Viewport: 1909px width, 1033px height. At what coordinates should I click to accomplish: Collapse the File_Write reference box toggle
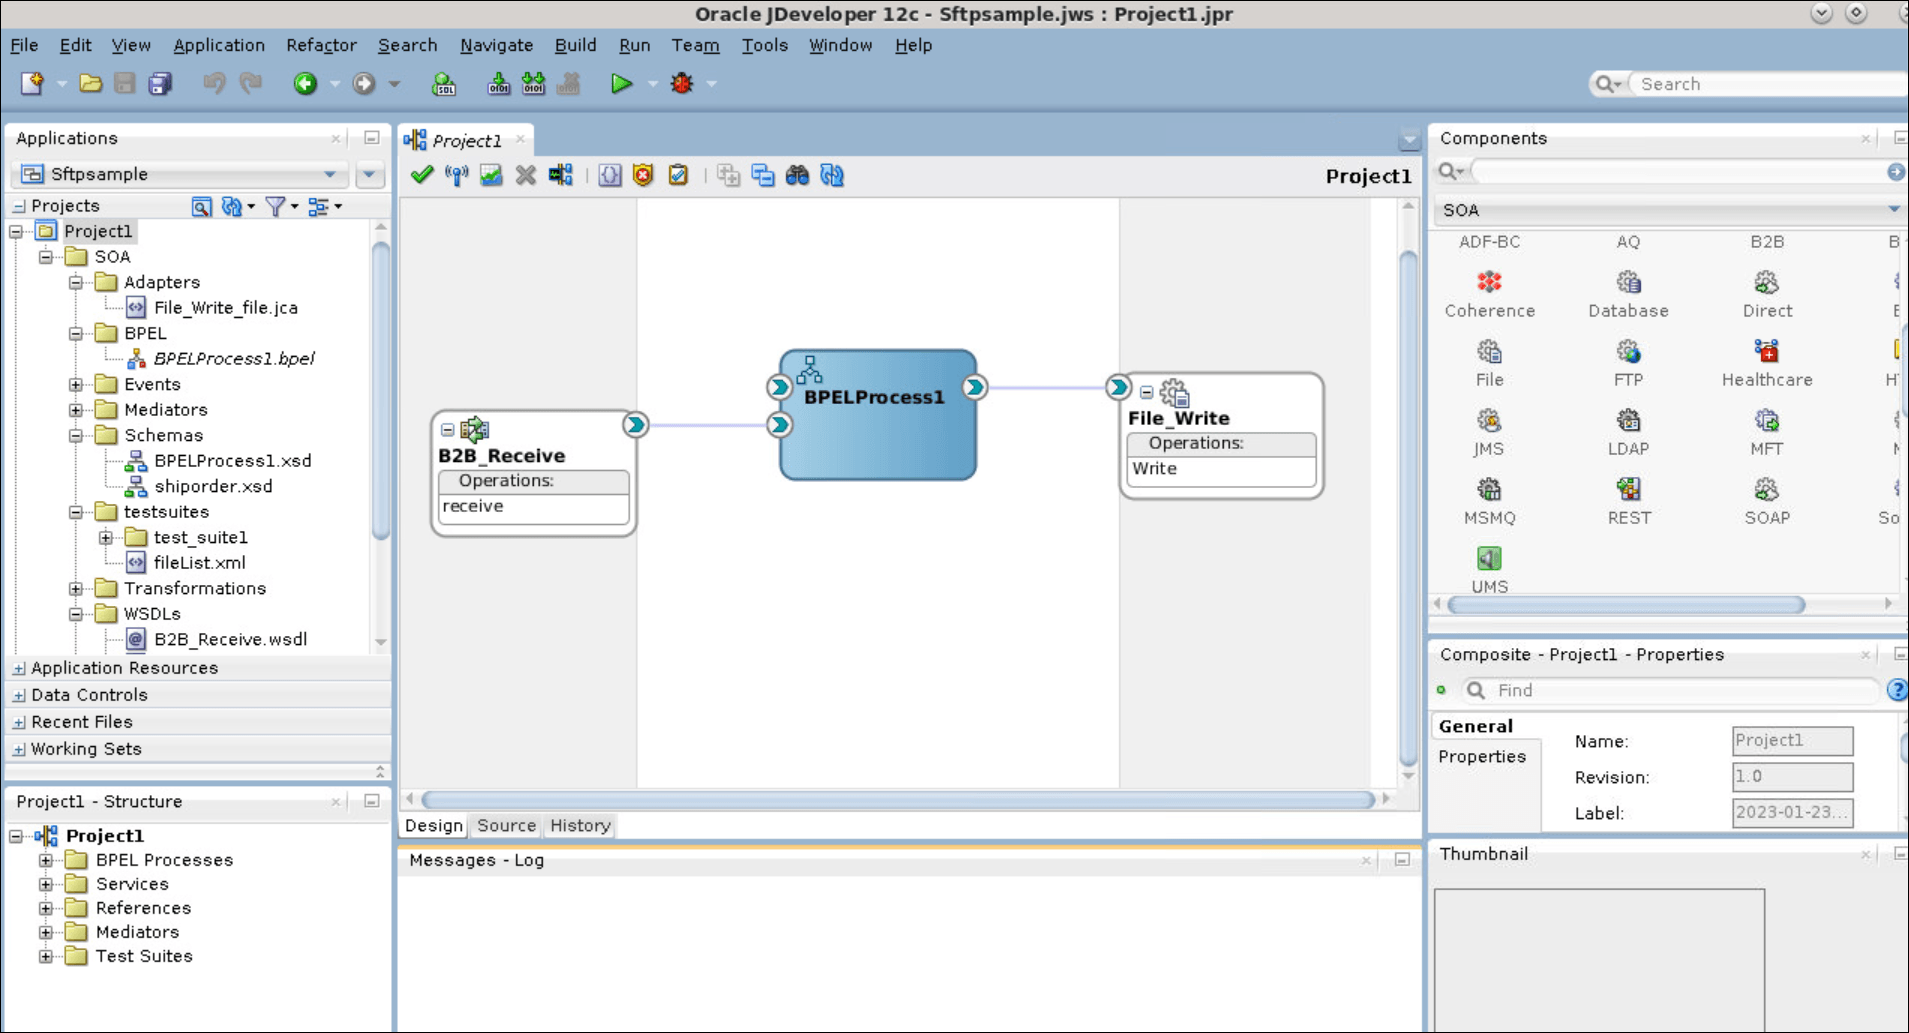tap(1147, 392)
